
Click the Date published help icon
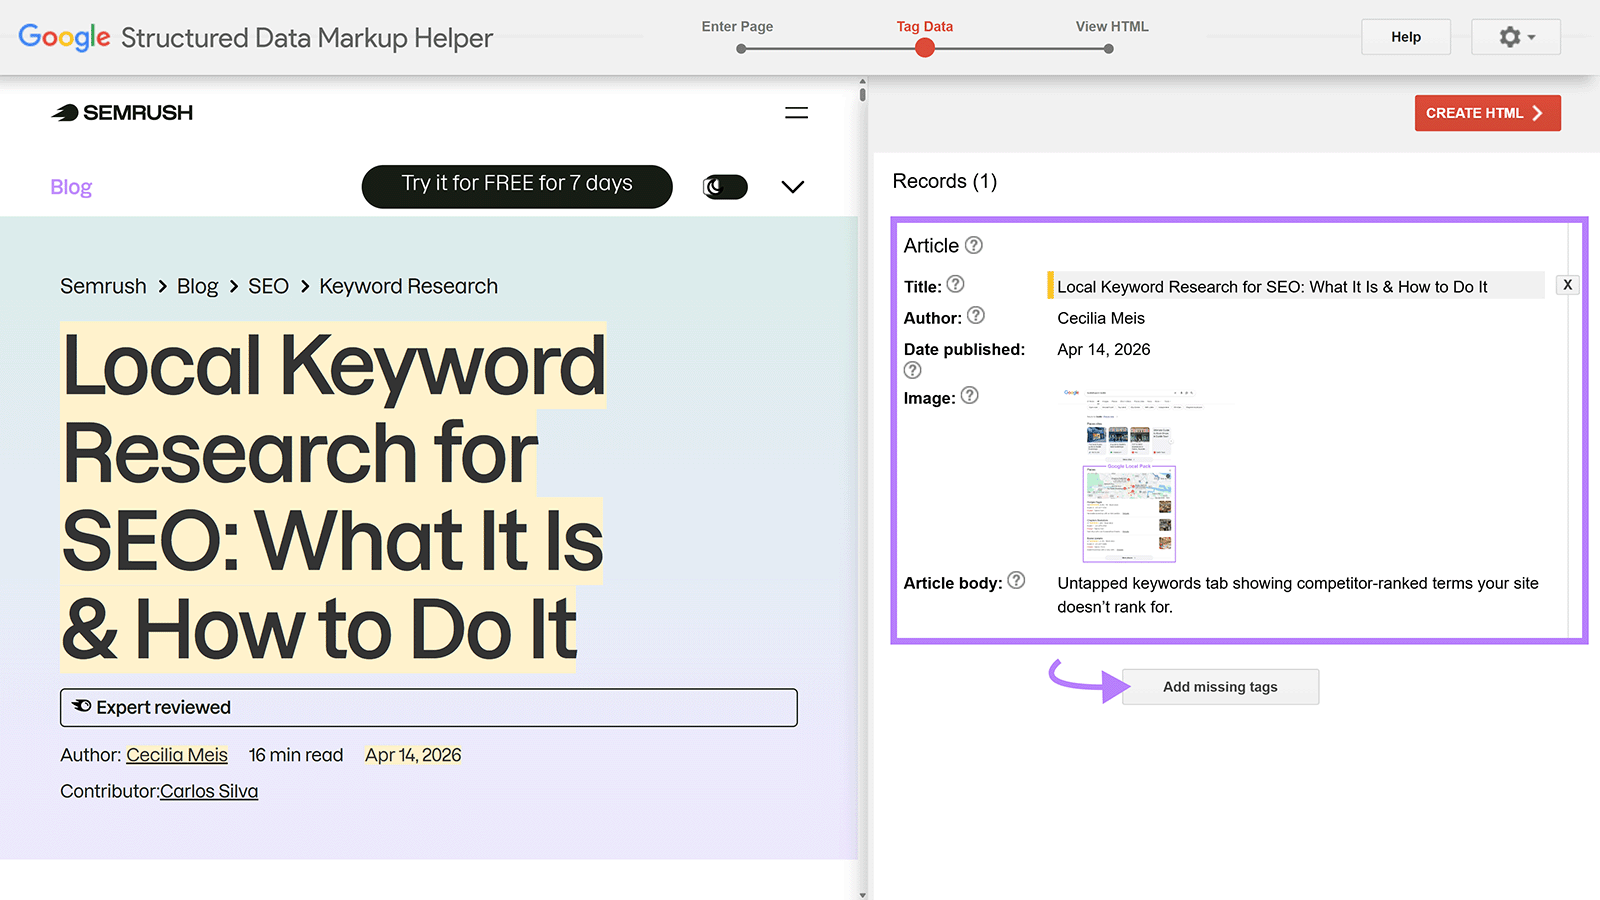(912, 370)
